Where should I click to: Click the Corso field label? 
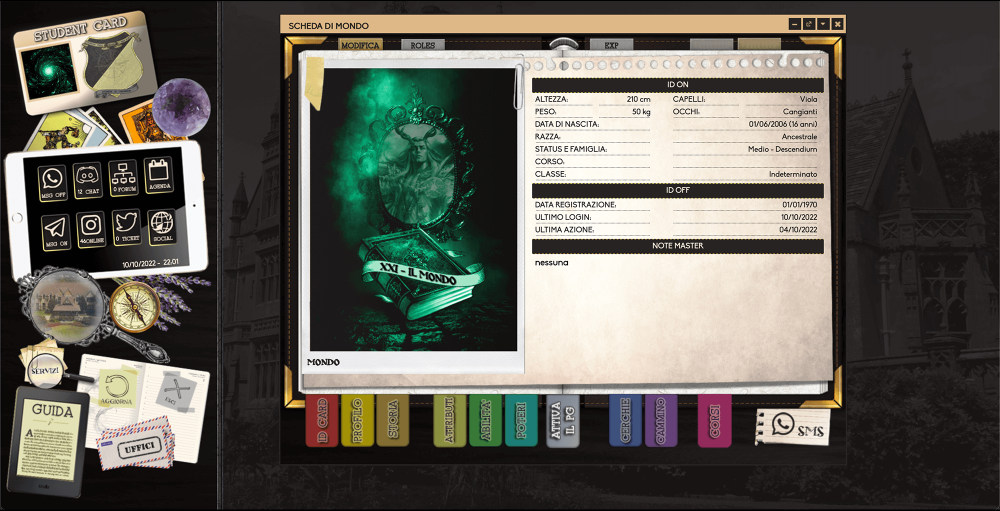click(x=551, y=161)
